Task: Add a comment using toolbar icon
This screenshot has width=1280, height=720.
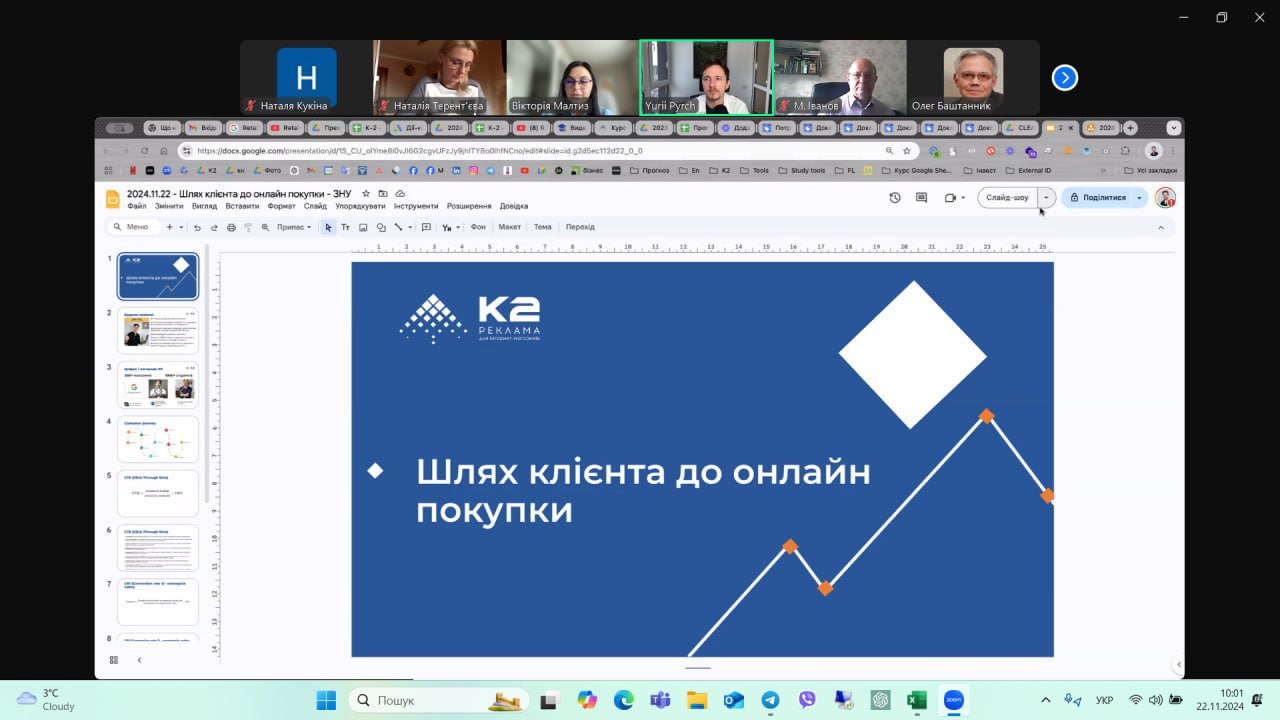Action: point(426,227)
